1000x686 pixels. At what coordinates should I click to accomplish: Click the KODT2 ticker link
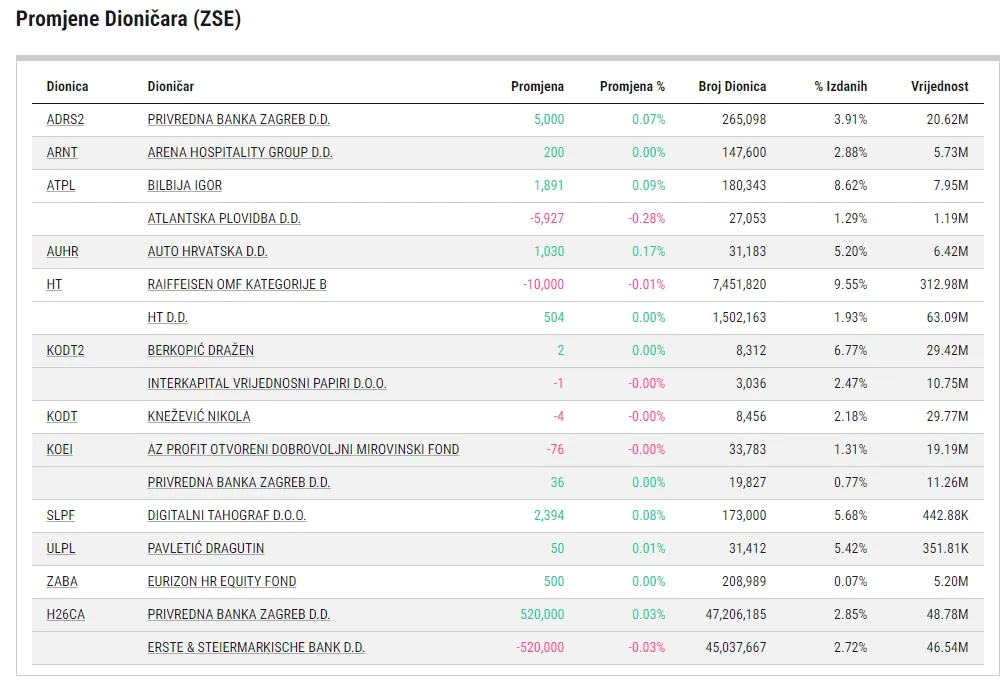point(65,350)
